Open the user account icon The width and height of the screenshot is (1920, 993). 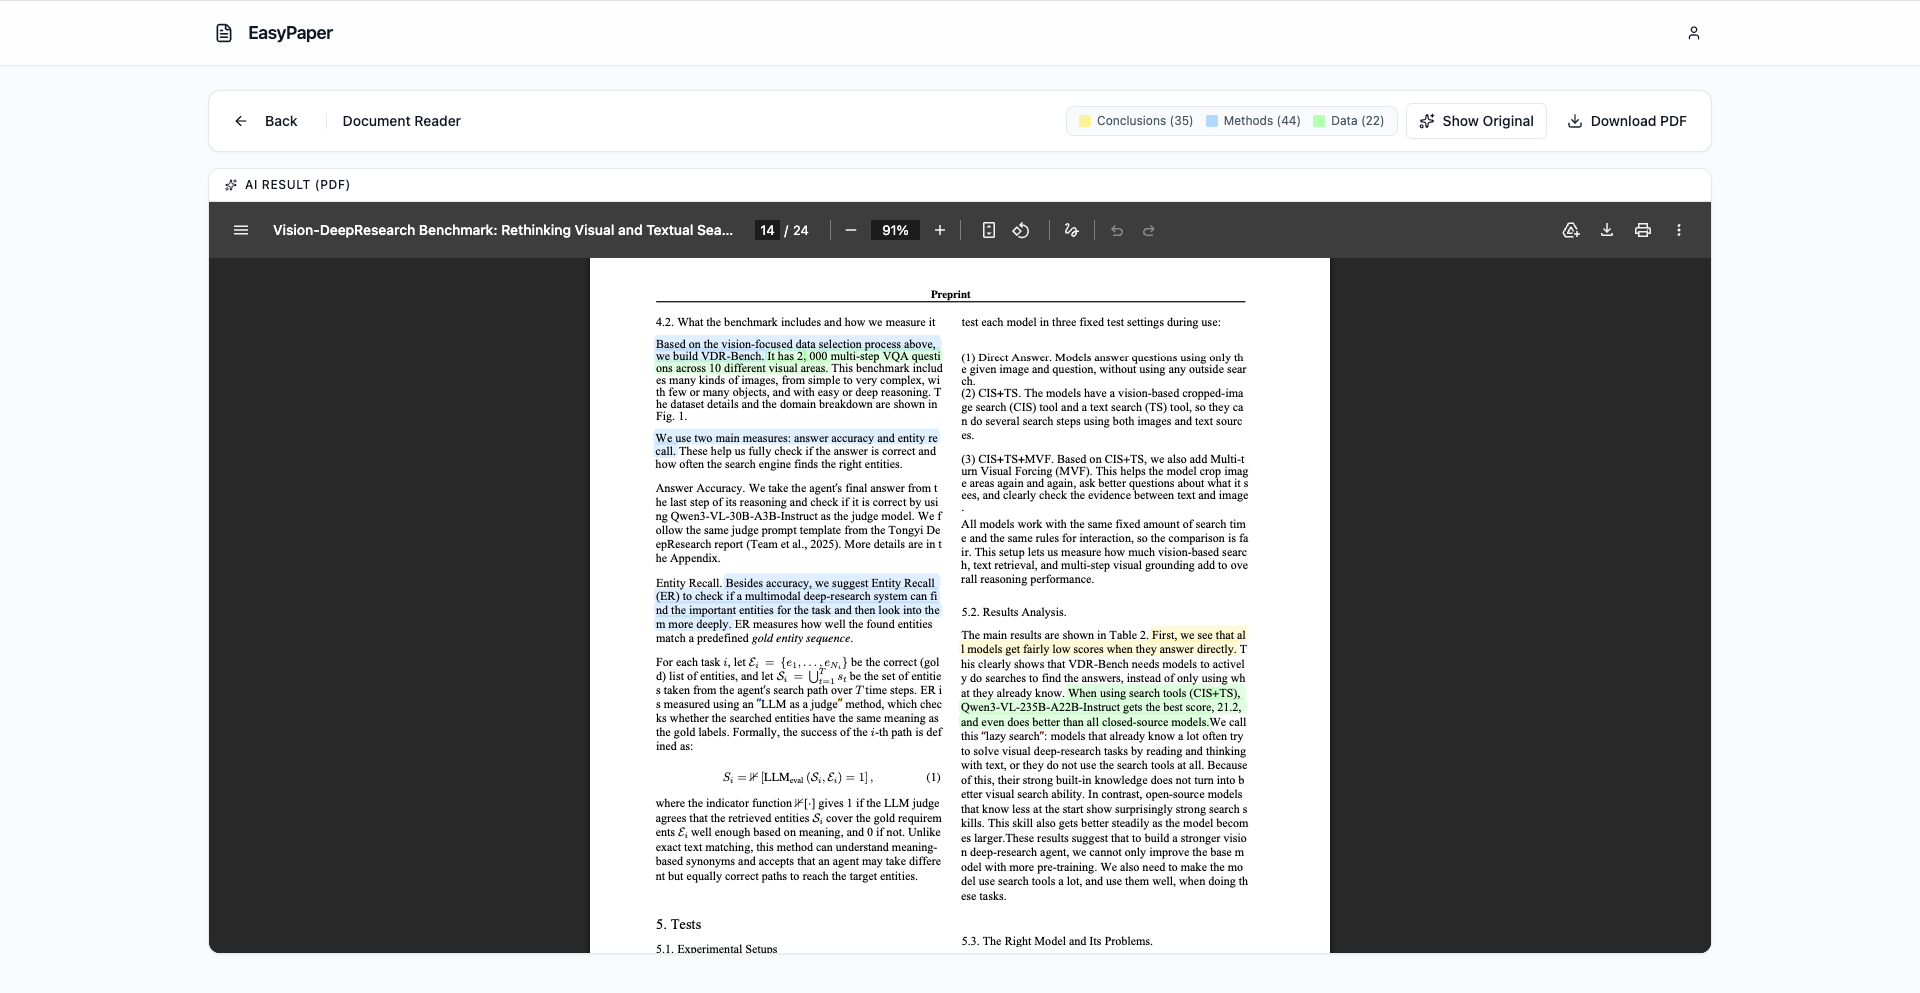pos(1694,33)
